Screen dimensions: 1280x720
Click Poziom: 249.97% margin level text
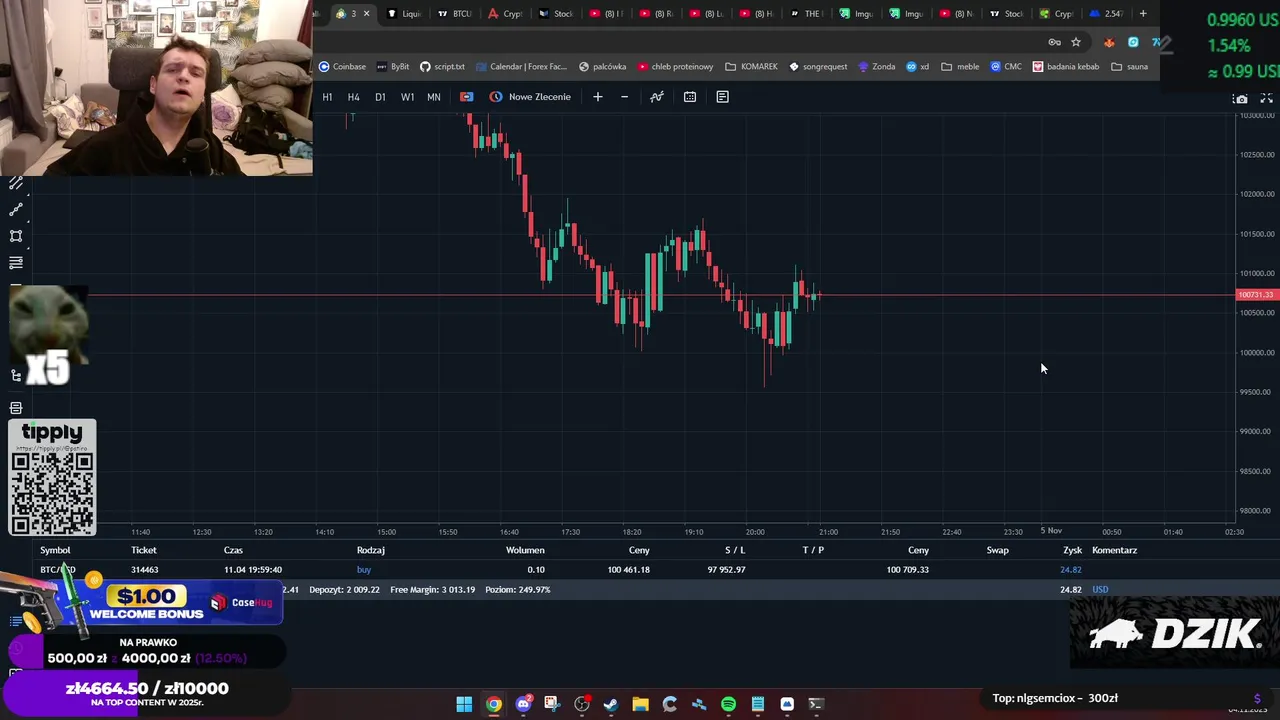518,590
